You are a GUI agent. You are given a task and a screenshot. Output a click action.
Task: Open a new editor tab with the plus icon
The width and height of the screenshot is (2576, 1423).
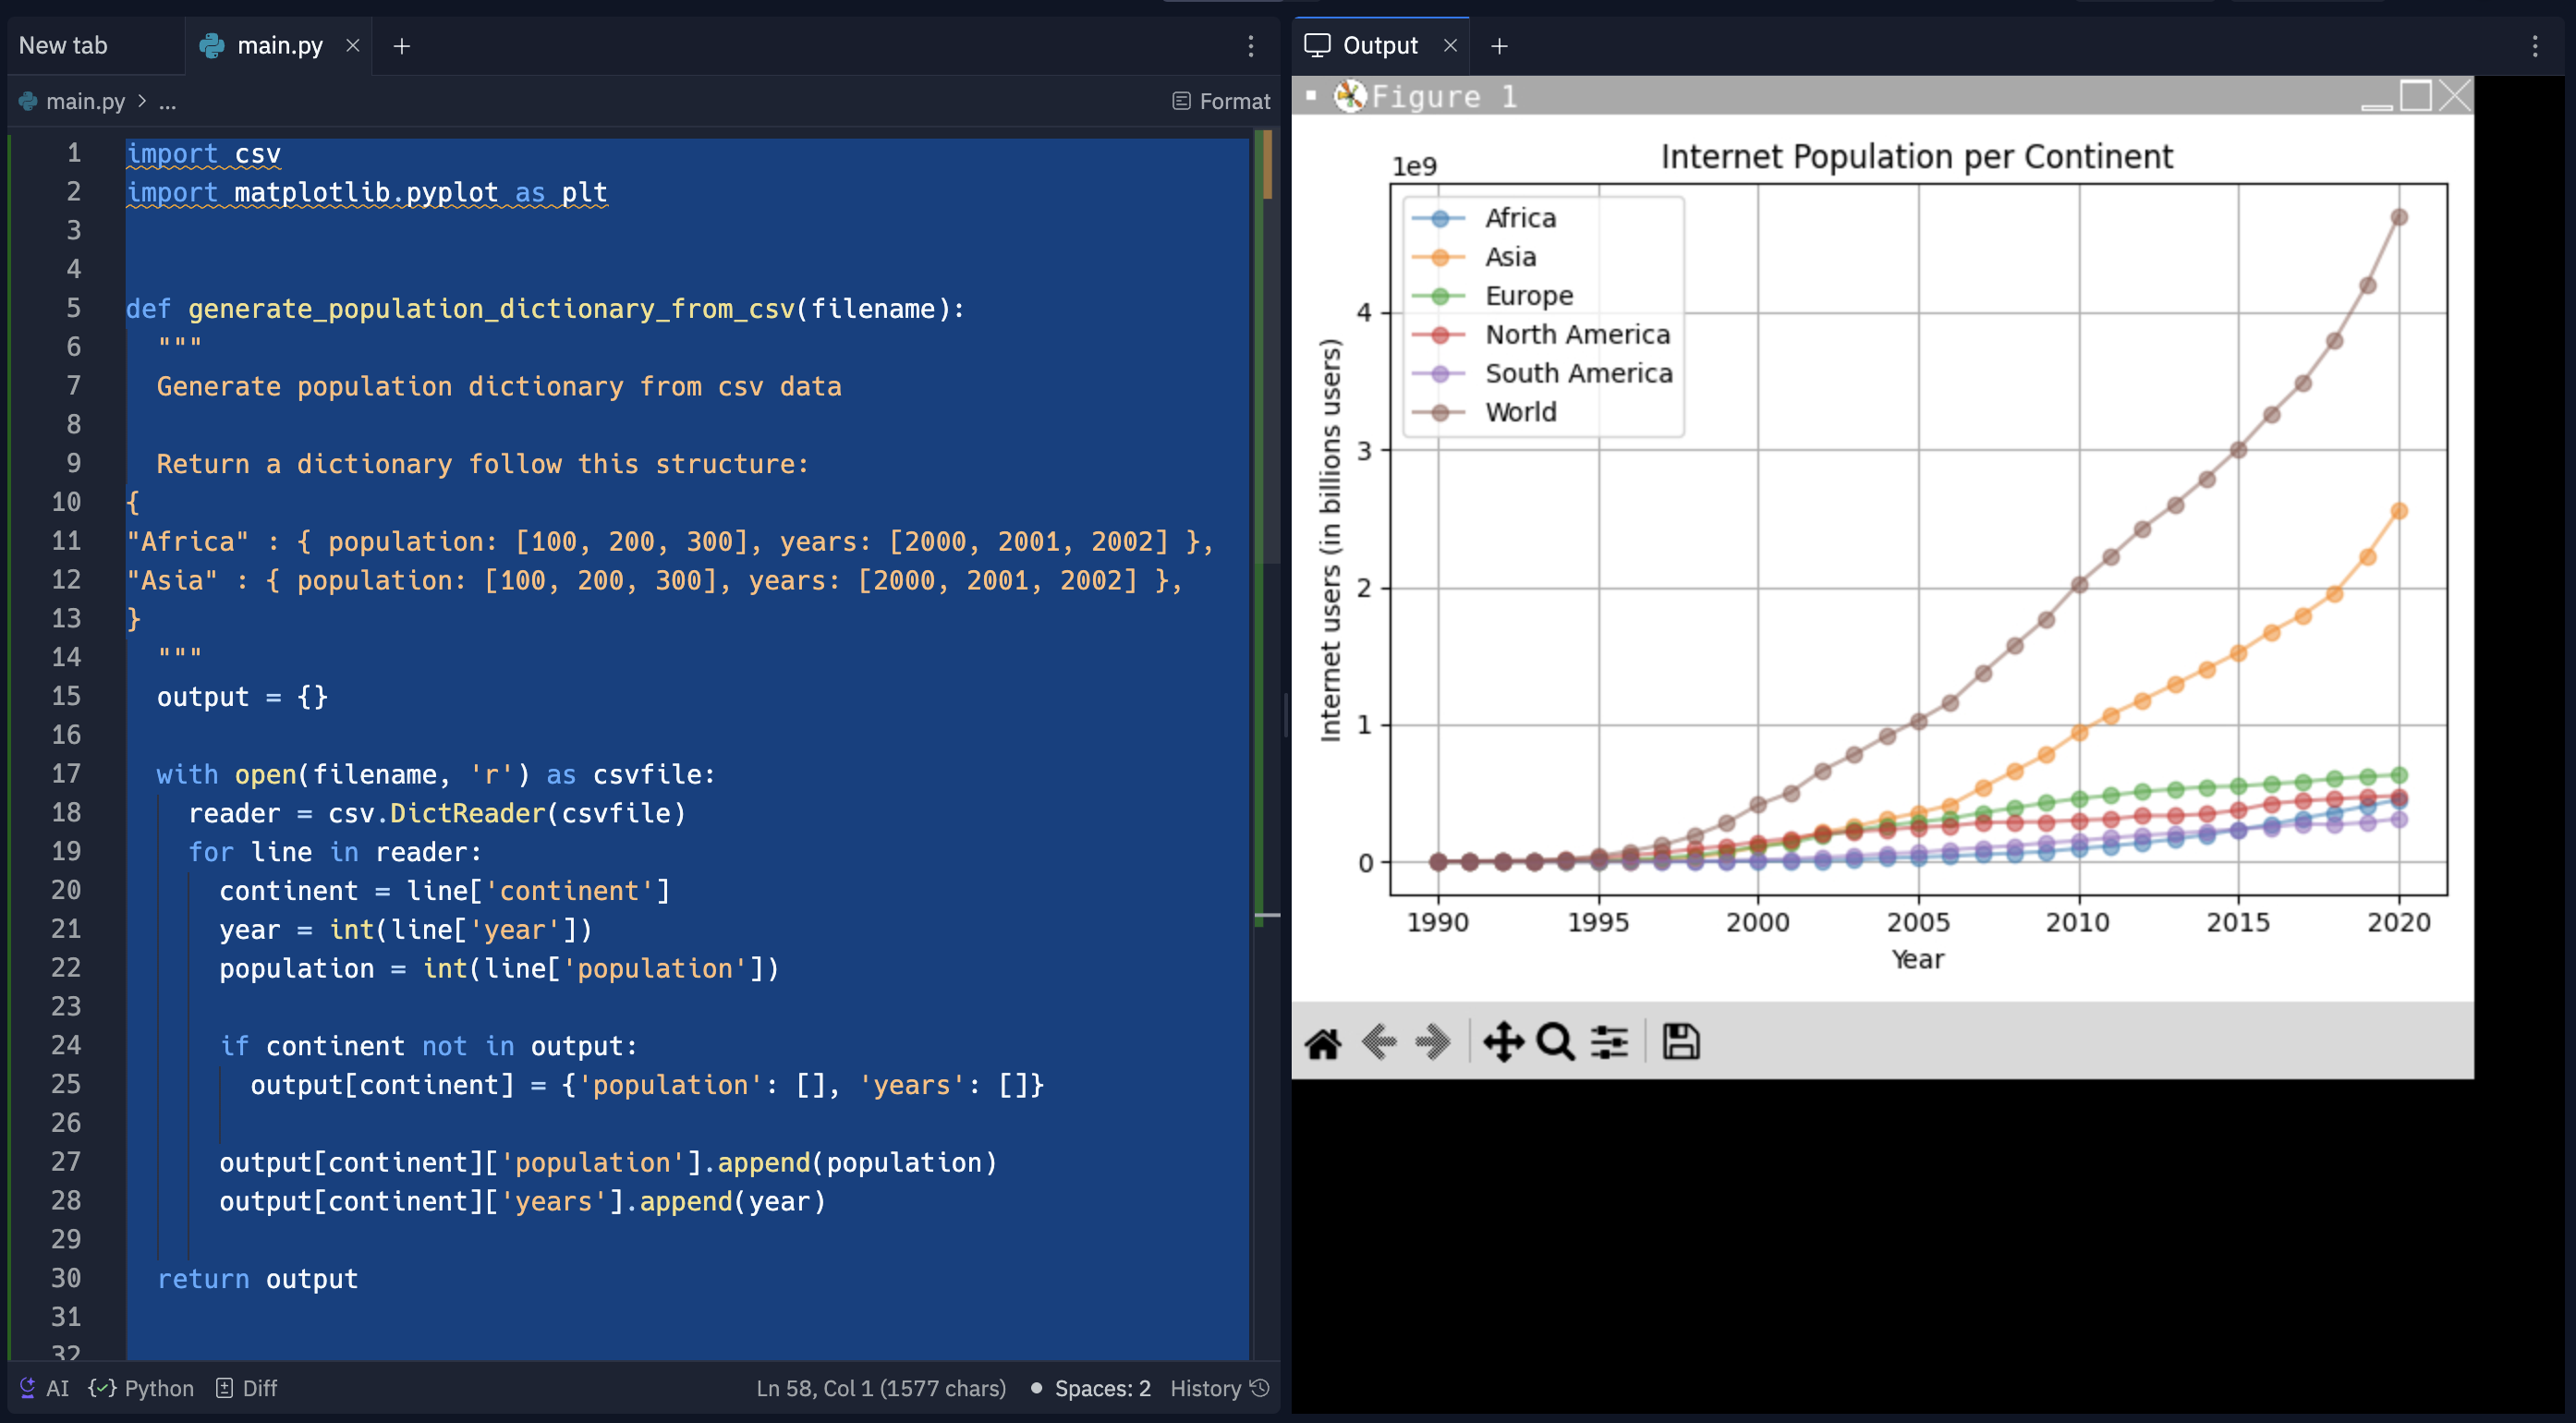pyautogui.click(x=402, y=46)
